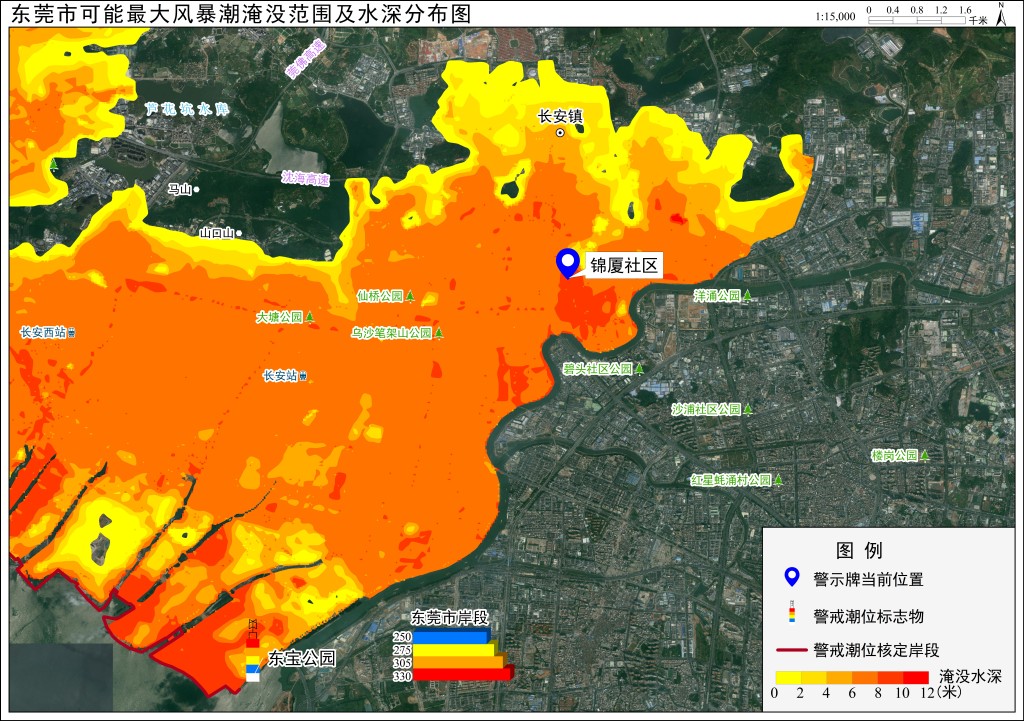Click the 图例 legend title

coord(859,551)
